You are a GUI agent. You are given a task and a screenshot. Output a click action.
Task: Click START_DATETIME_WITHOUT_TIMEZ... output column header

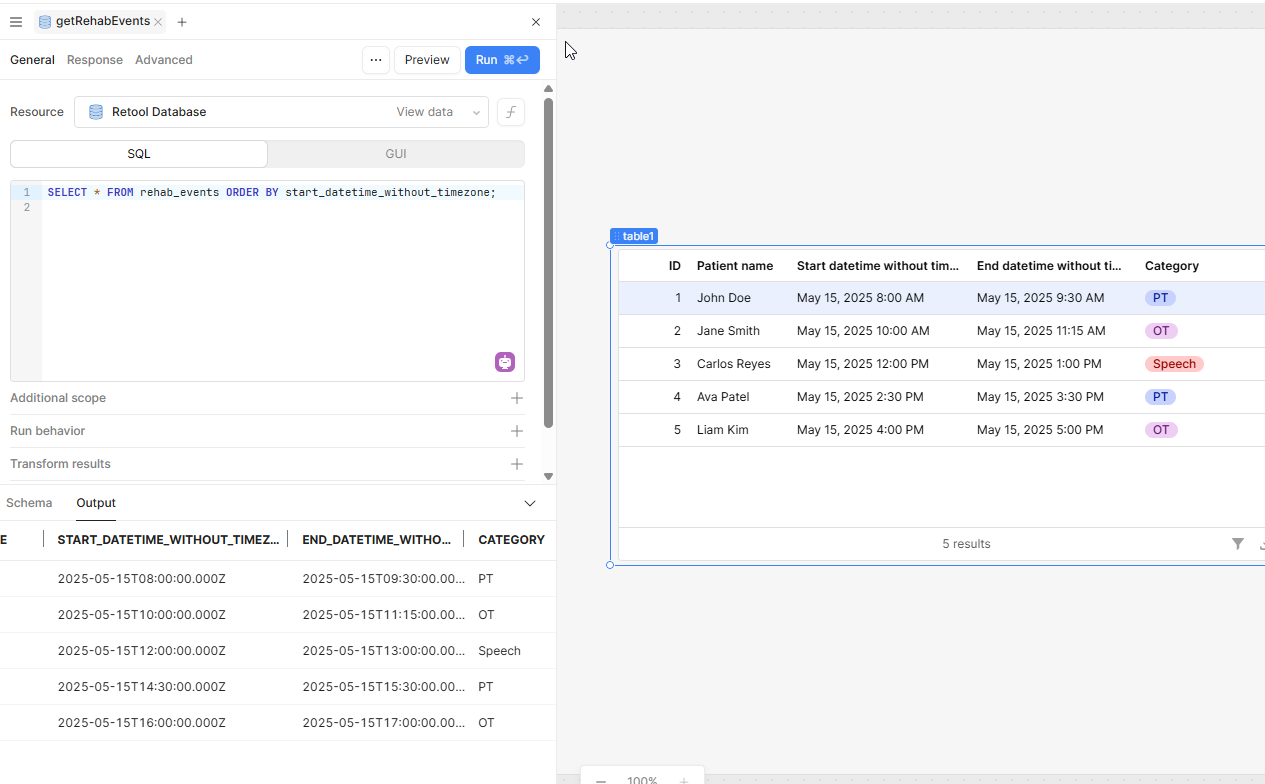pos(168,539)
